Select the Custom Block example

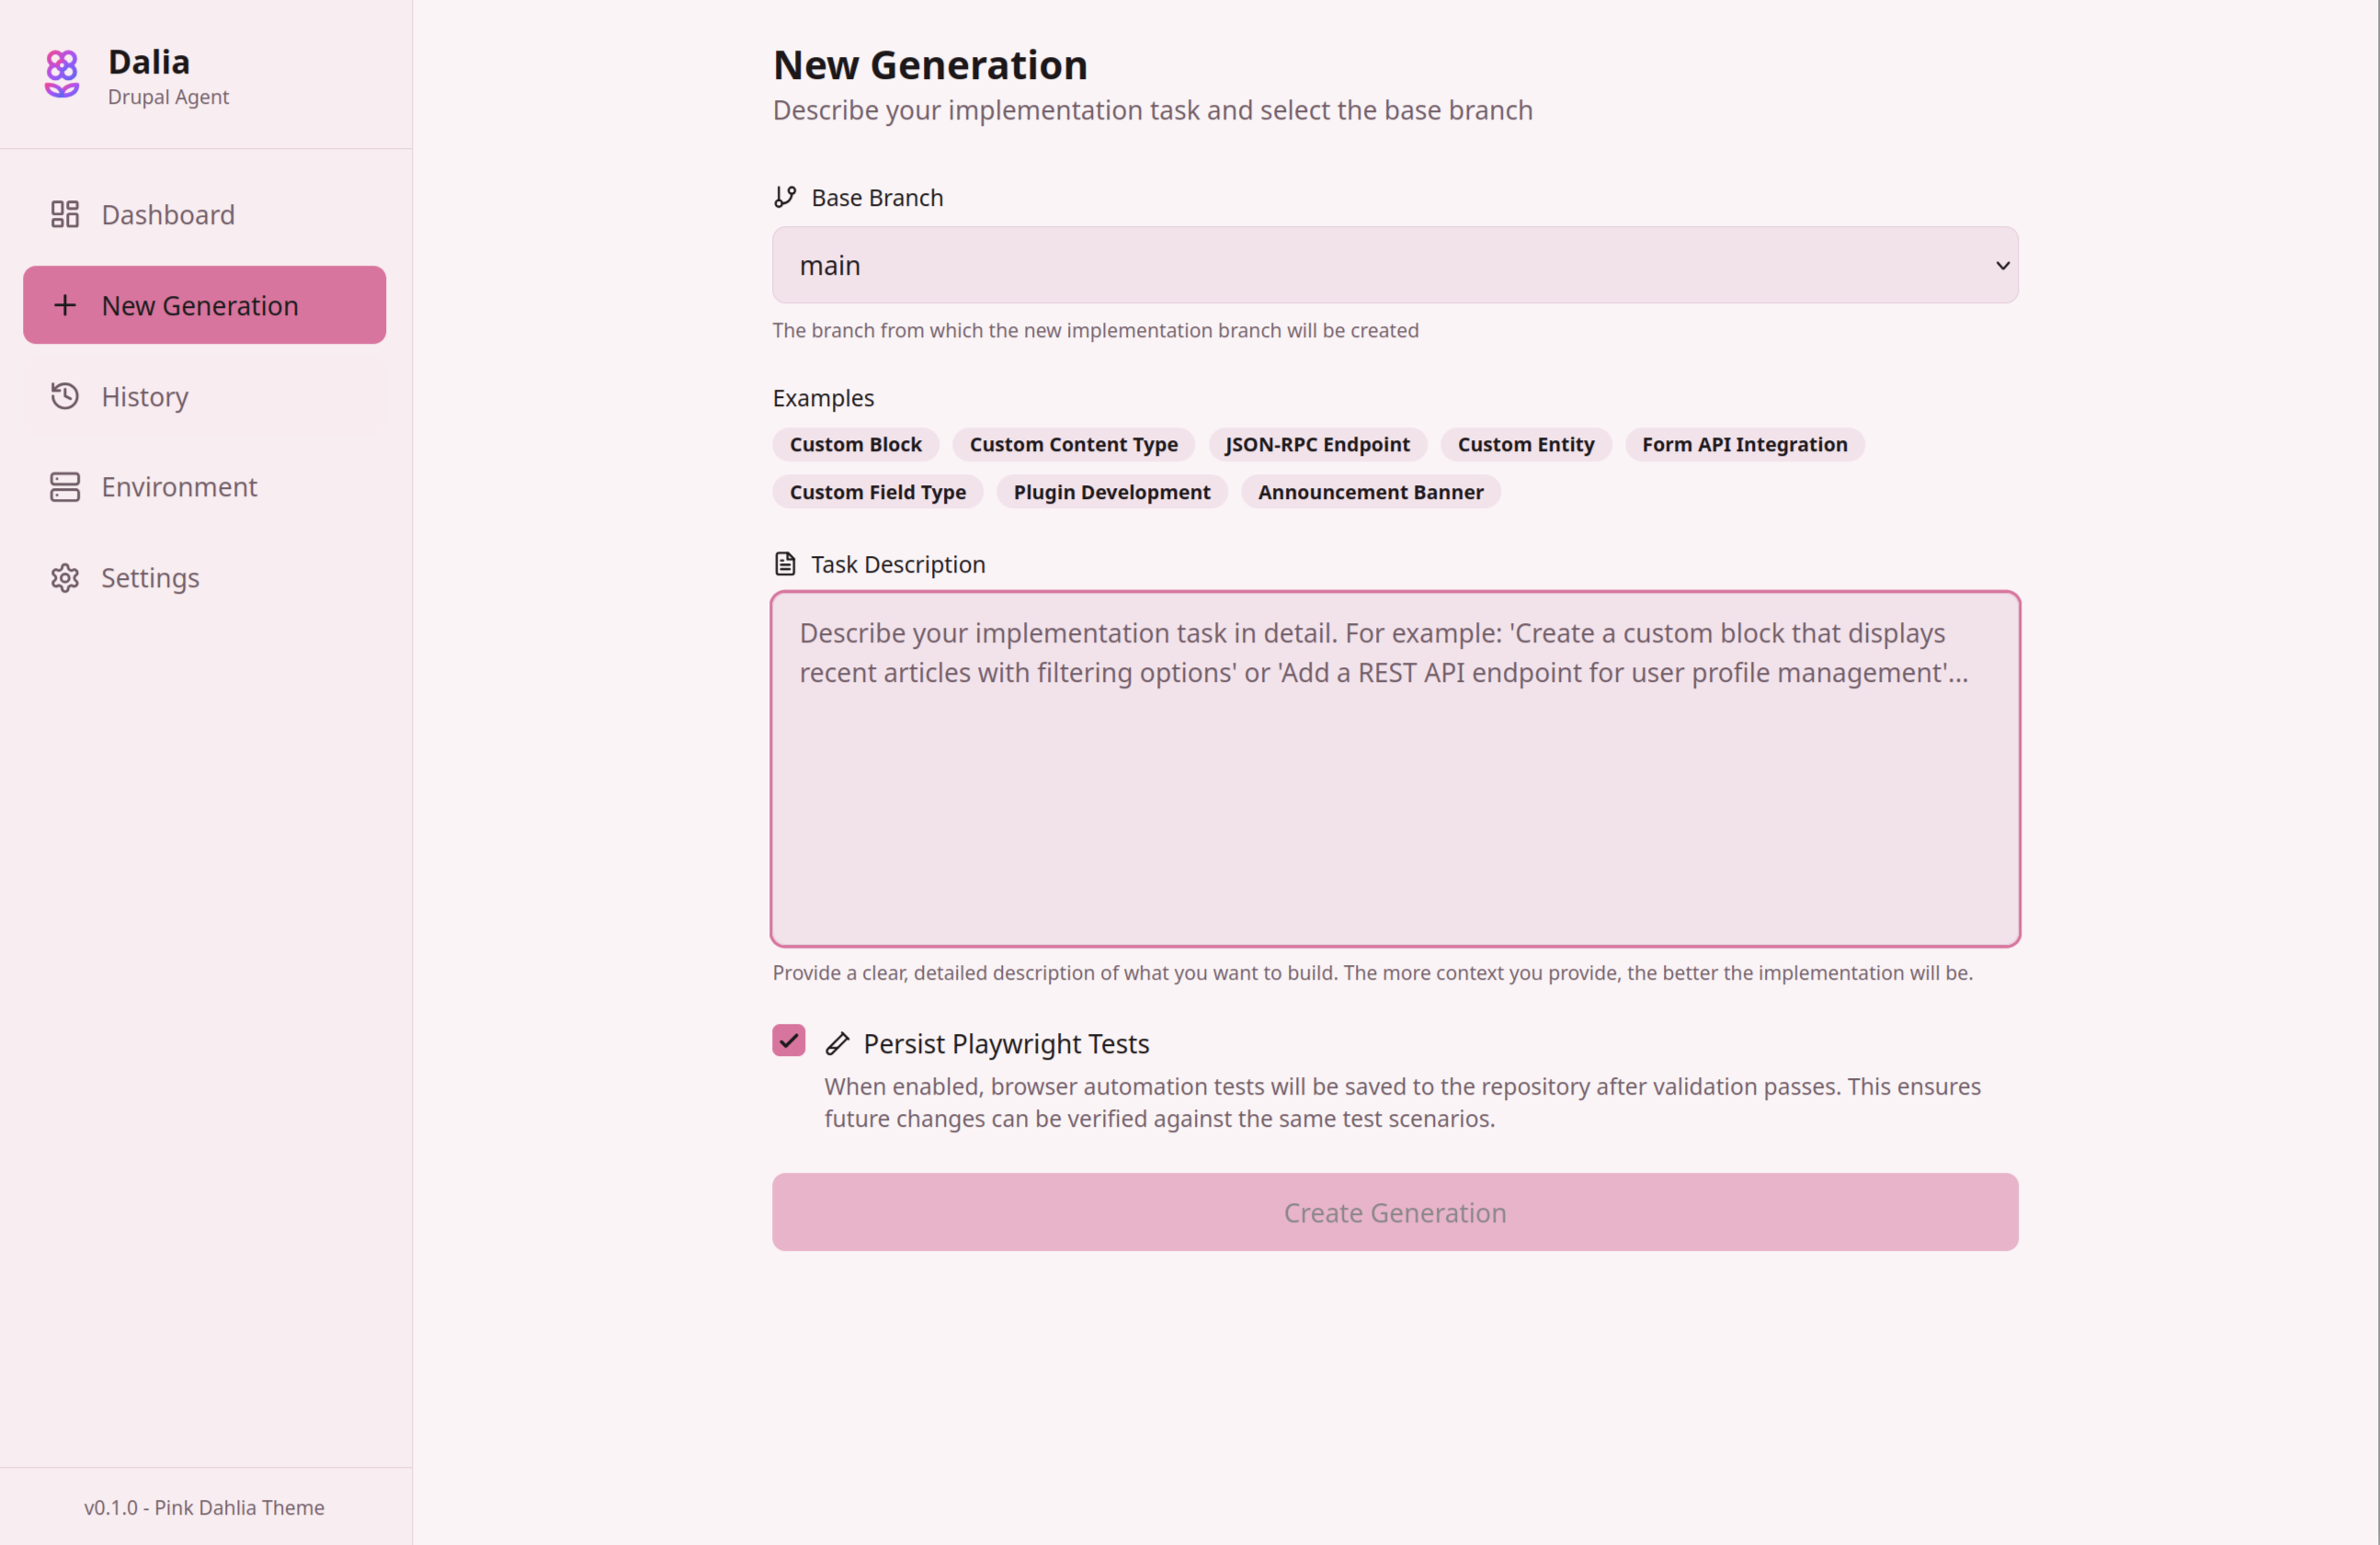[x=855, y=444]
